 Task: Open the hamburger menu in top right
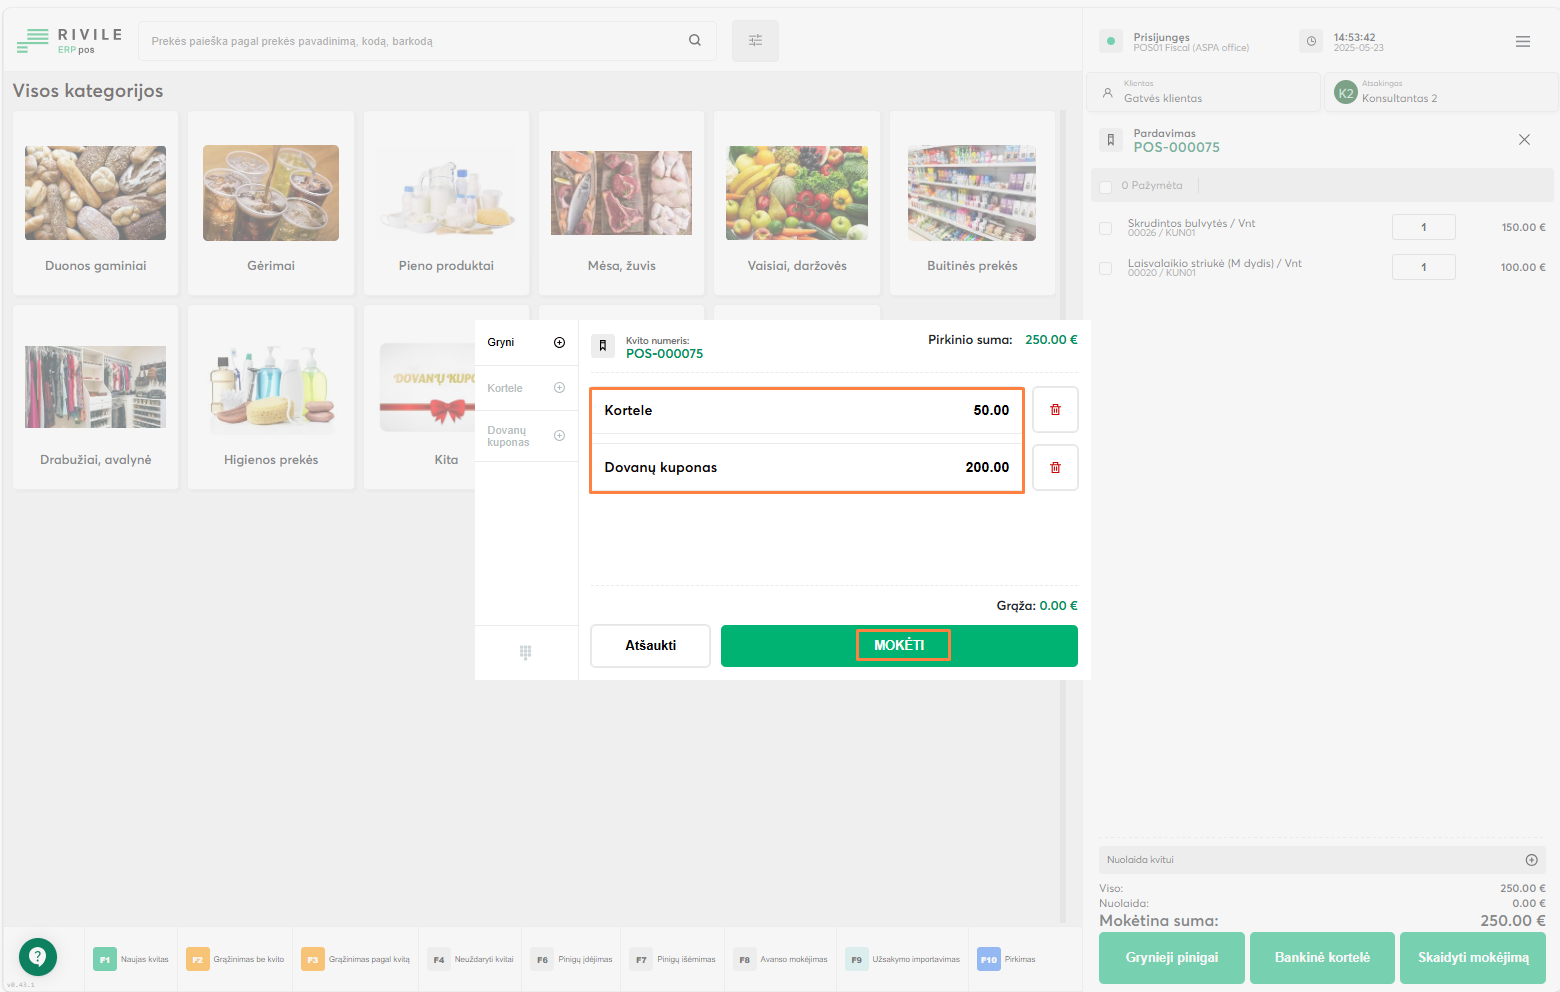1522,42
